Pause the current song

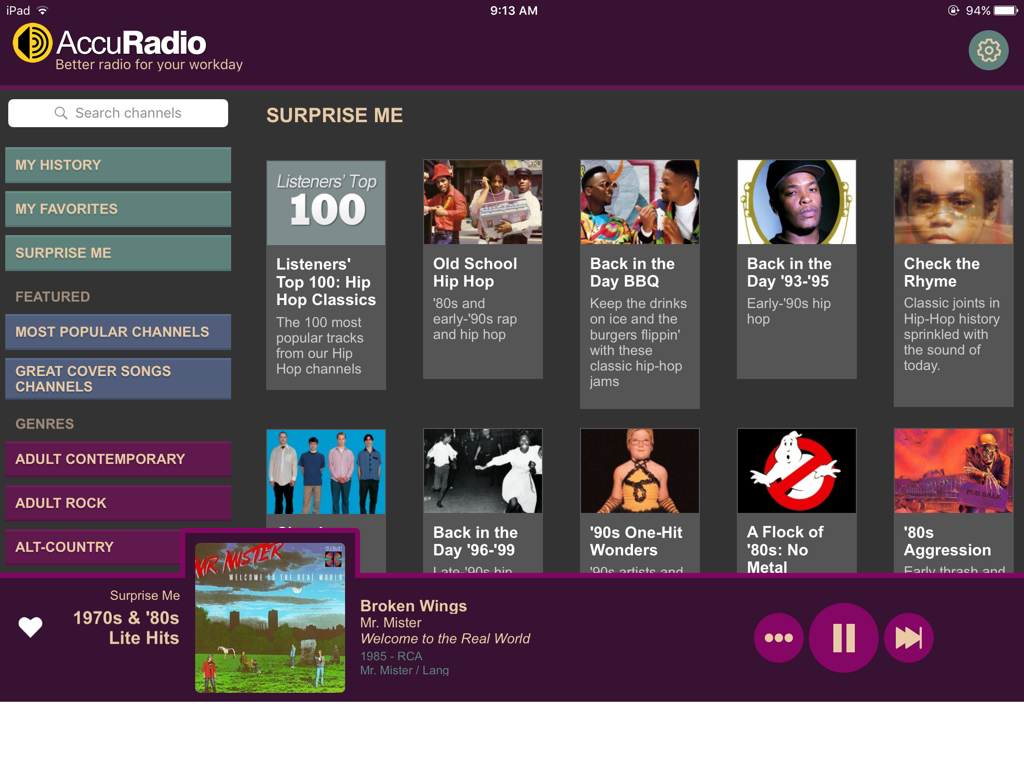point(843,637)
